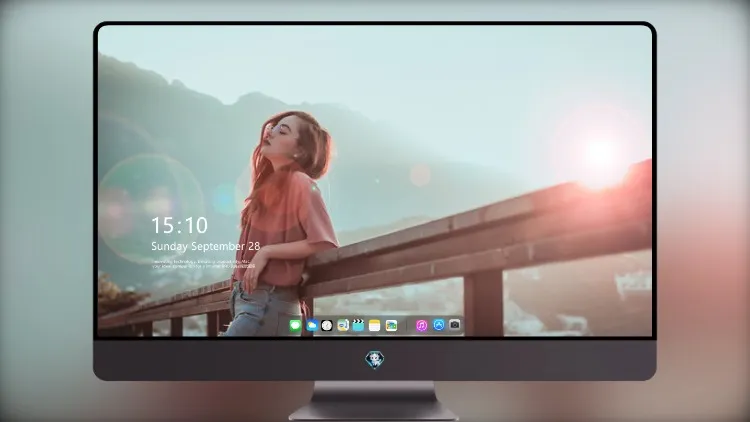Click the 15:10 clock widget
This screenshot has height=422, width=750.
pos(179,225)
